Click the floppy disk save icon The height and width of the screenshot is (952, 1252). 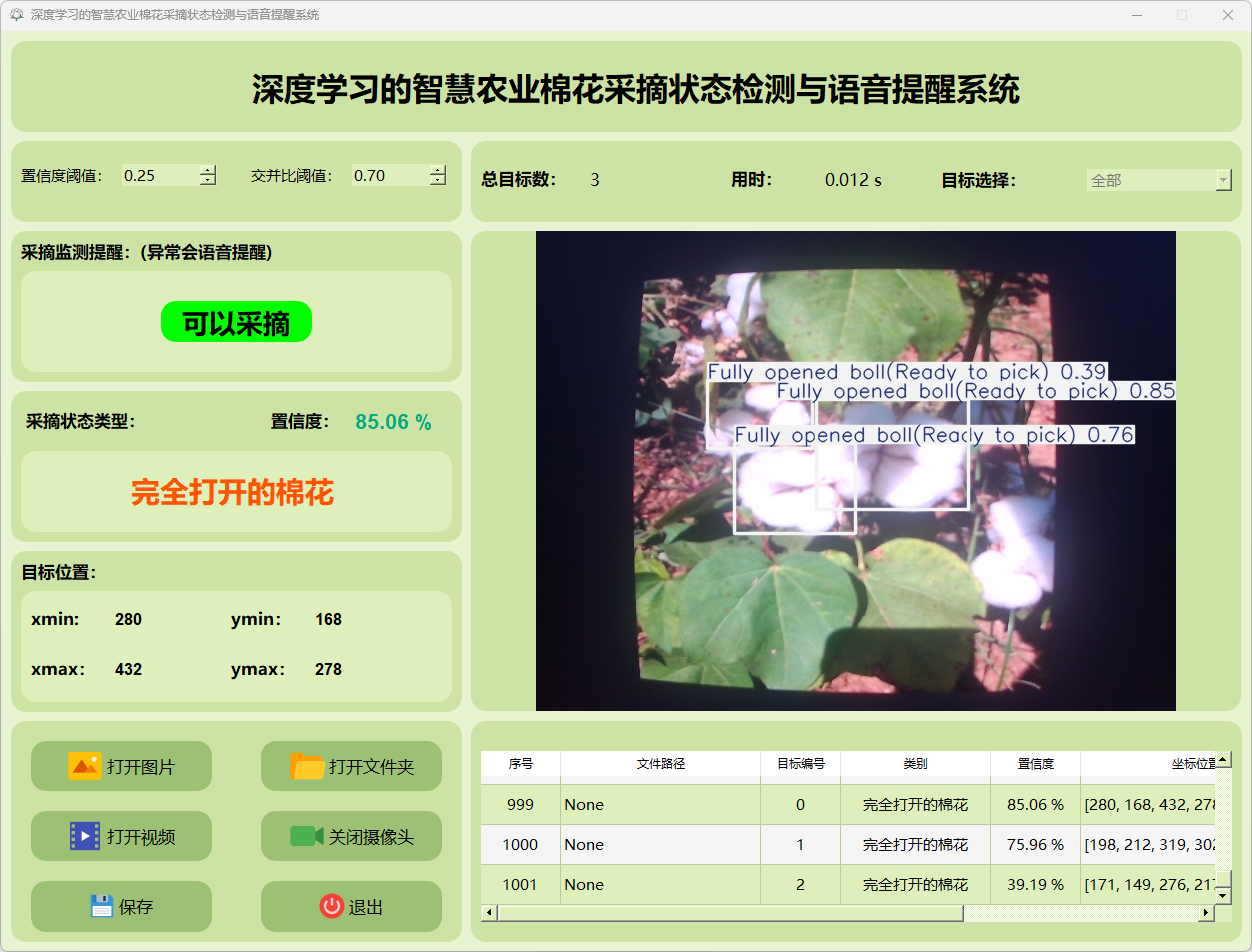coord(101,906)
